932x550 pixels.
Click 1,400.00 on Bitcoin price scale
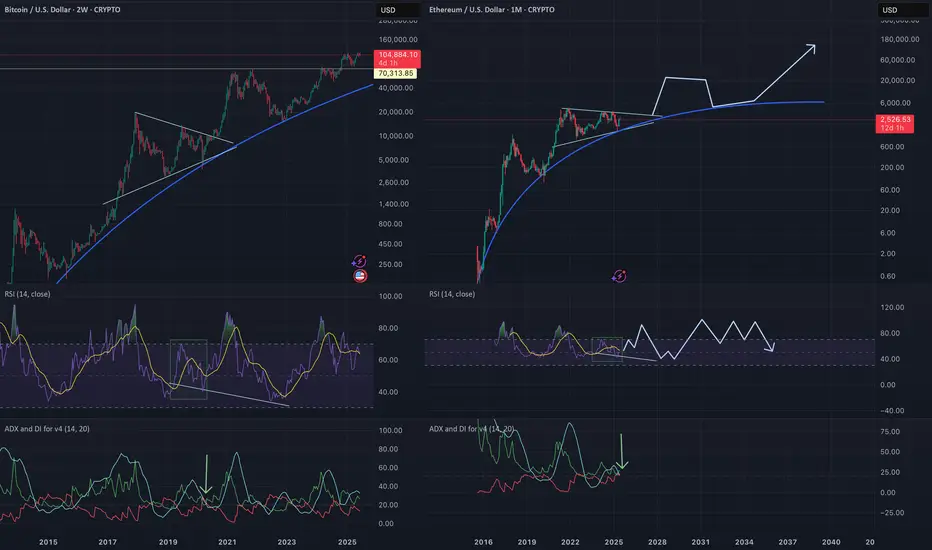click(x=393, y=204)
